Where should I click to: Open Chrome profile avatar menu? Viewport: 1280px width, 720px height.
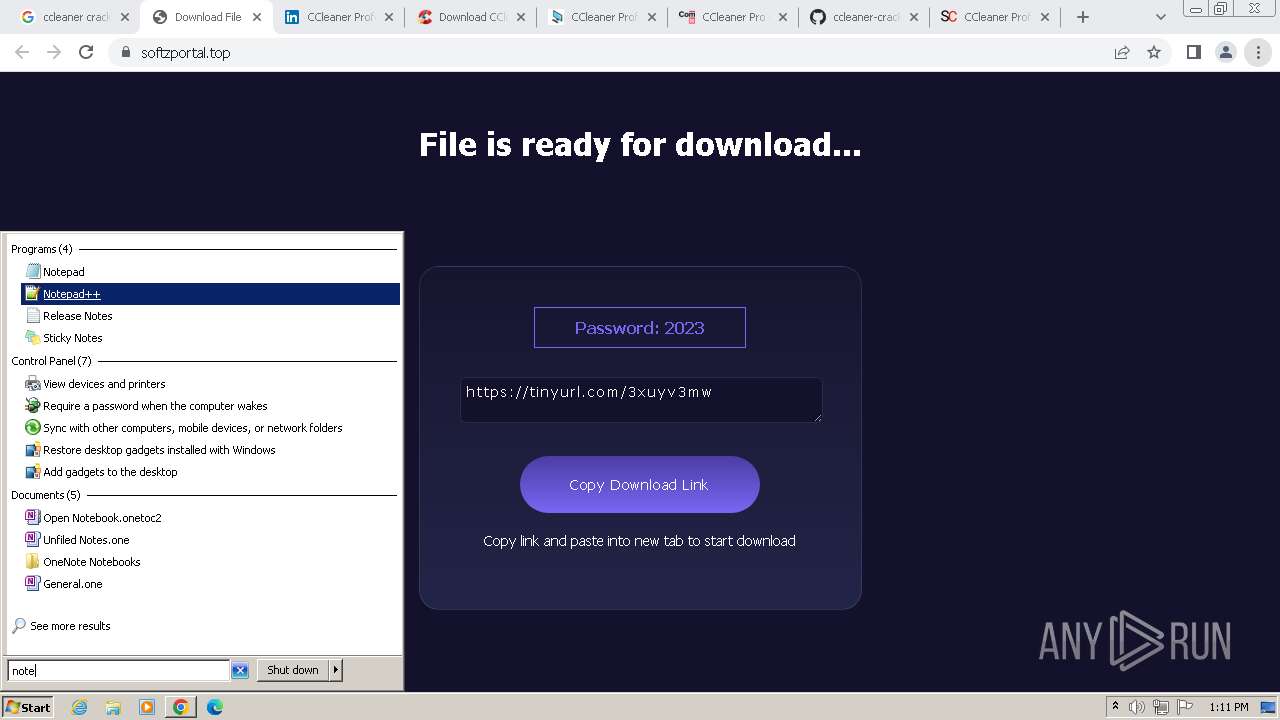point(1225,53)
